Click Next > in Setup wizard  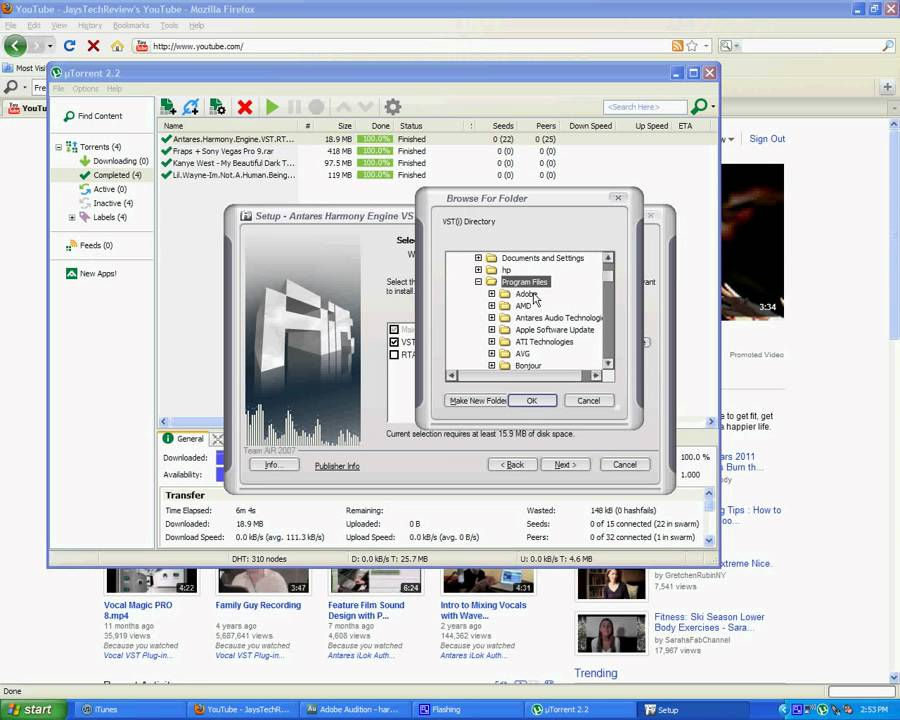pyautogui.click(x=565, y=464)
